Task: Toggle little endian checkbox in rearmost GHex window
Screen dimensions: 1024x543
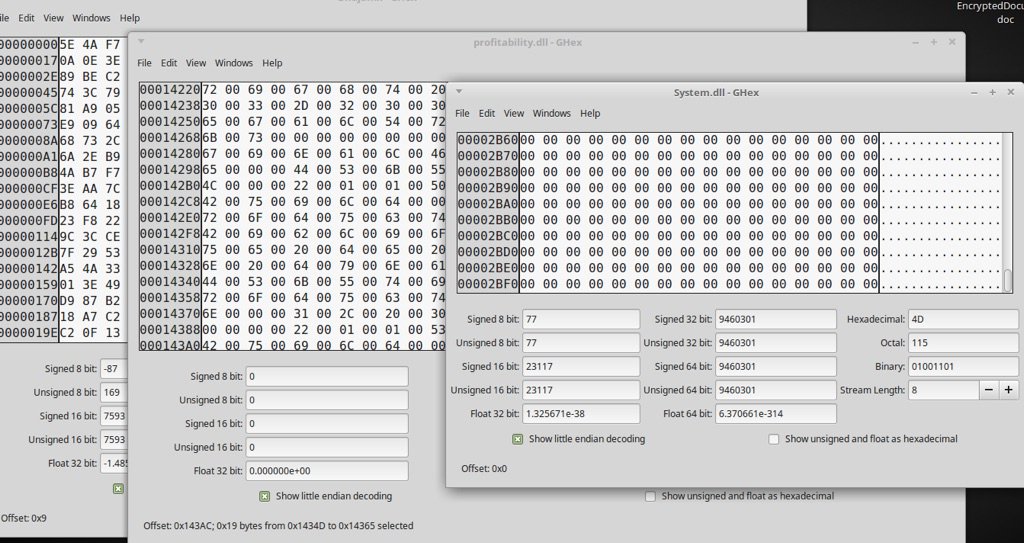Action: tap(118, 488)
